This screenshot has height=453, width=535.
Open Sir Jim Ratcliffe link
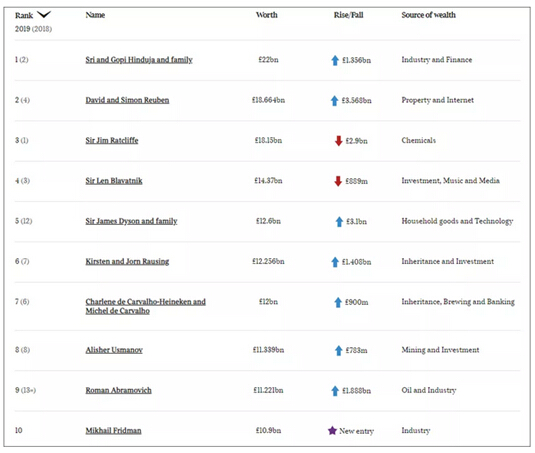click(112, 140)
